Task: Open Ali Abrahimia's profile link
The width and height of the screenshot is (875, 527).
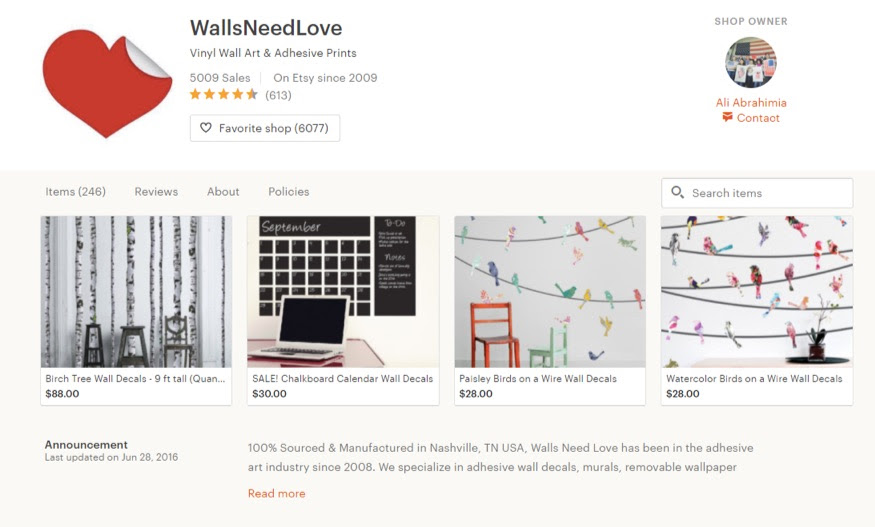Action: point(751,102)
